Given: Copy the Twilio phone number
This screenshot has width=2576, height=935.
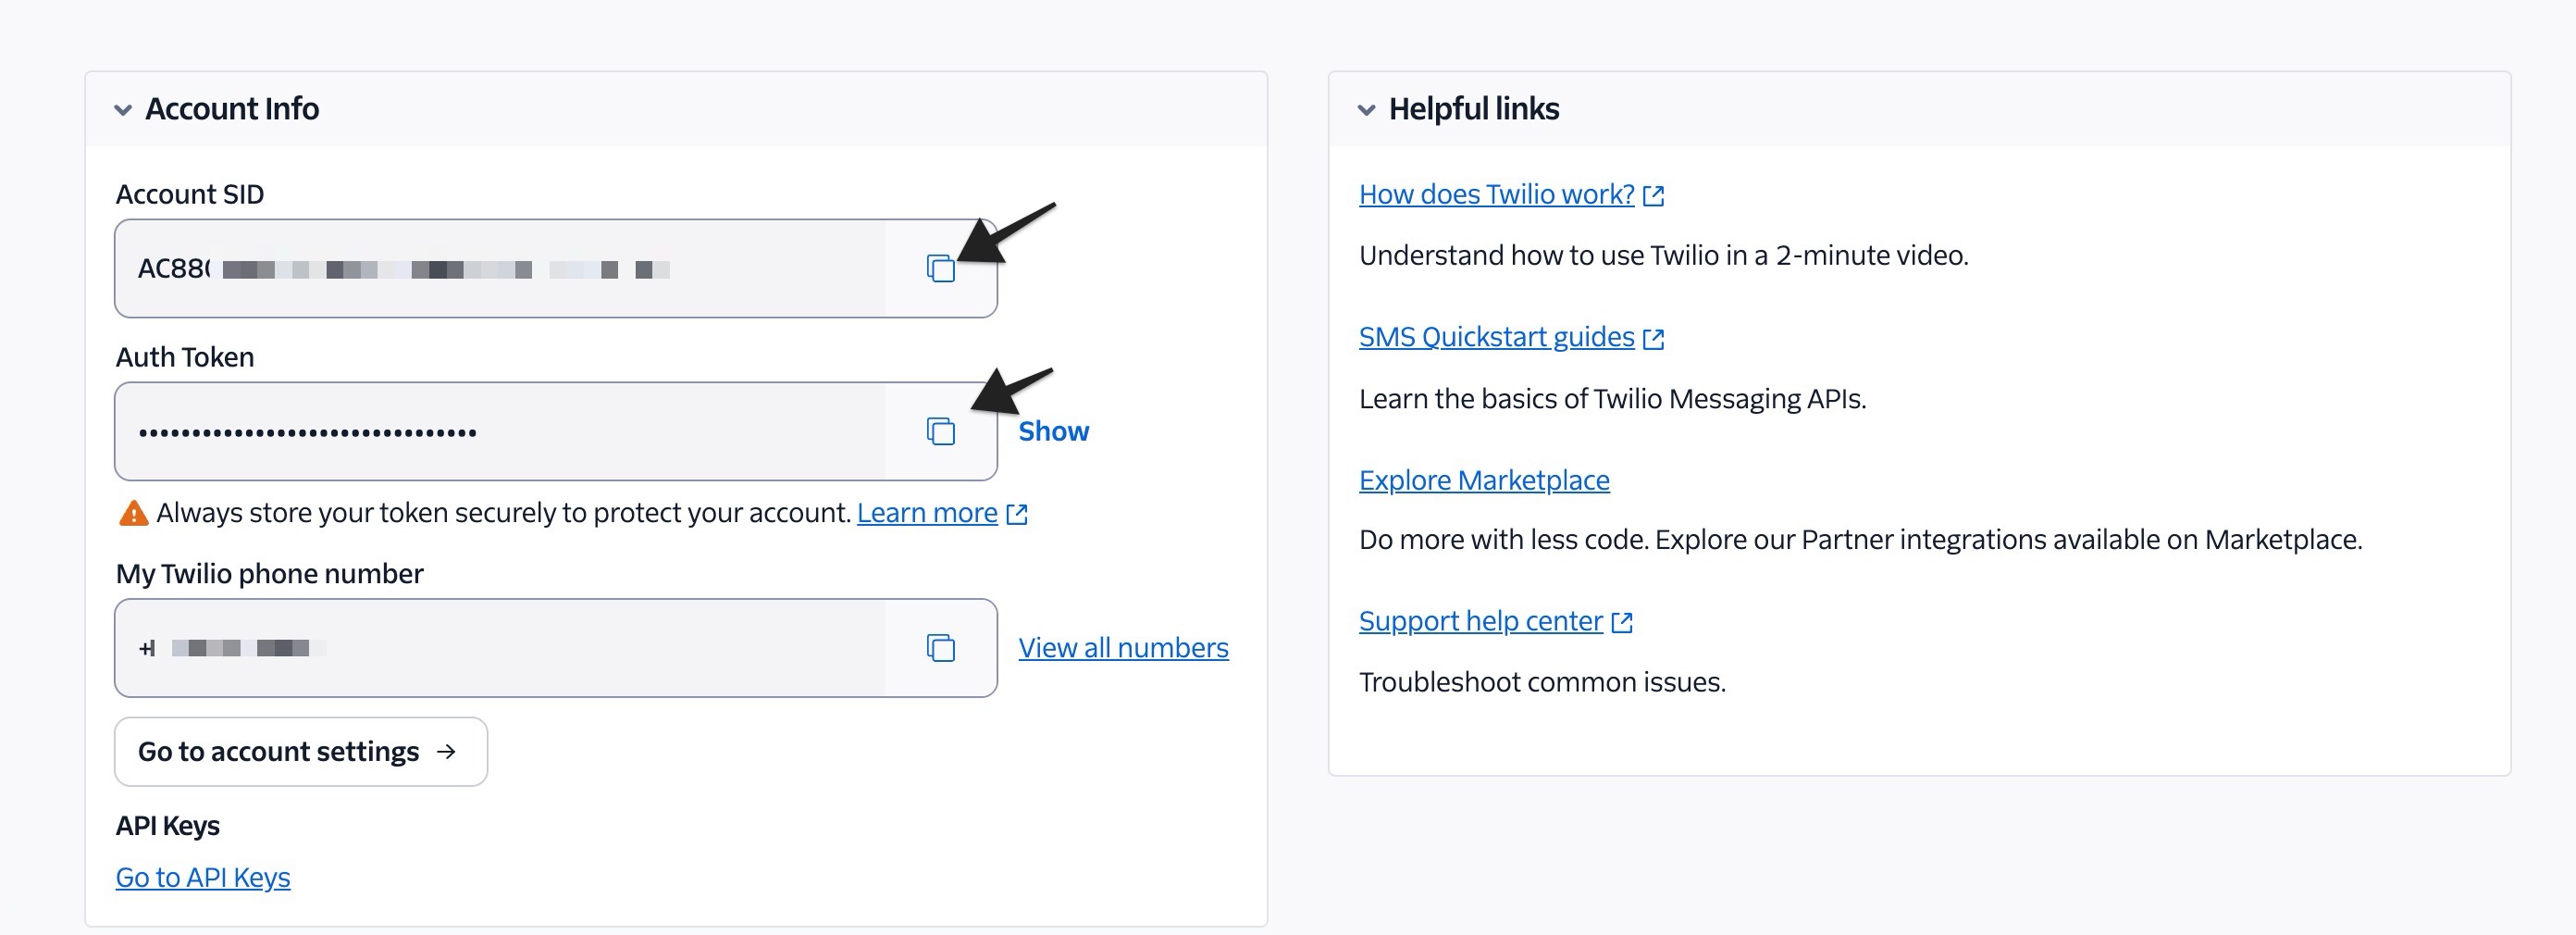Looking at the screenshot, I should point(940,648).
